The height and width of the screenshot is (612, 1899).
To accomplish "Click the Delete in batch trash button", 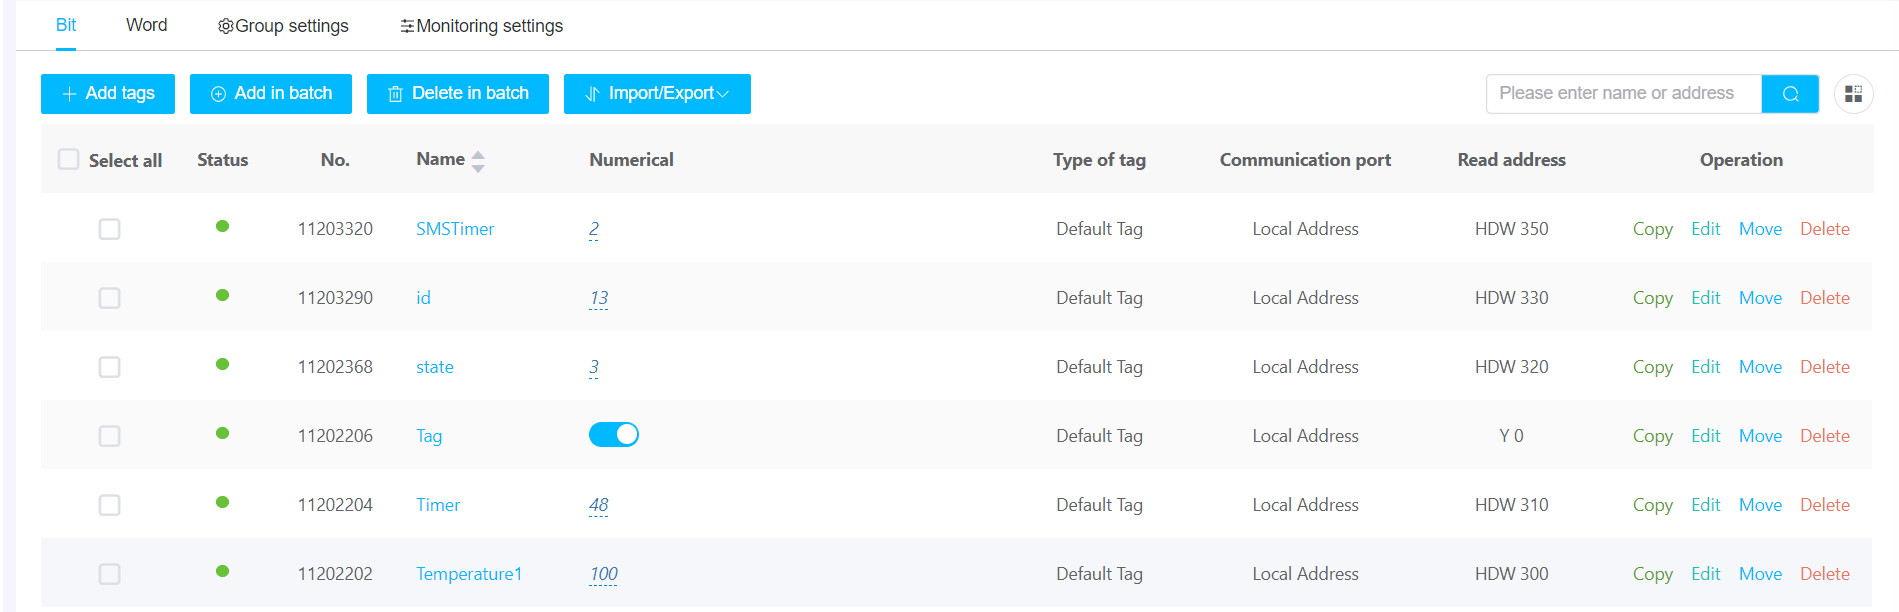I will click(458, 94).
